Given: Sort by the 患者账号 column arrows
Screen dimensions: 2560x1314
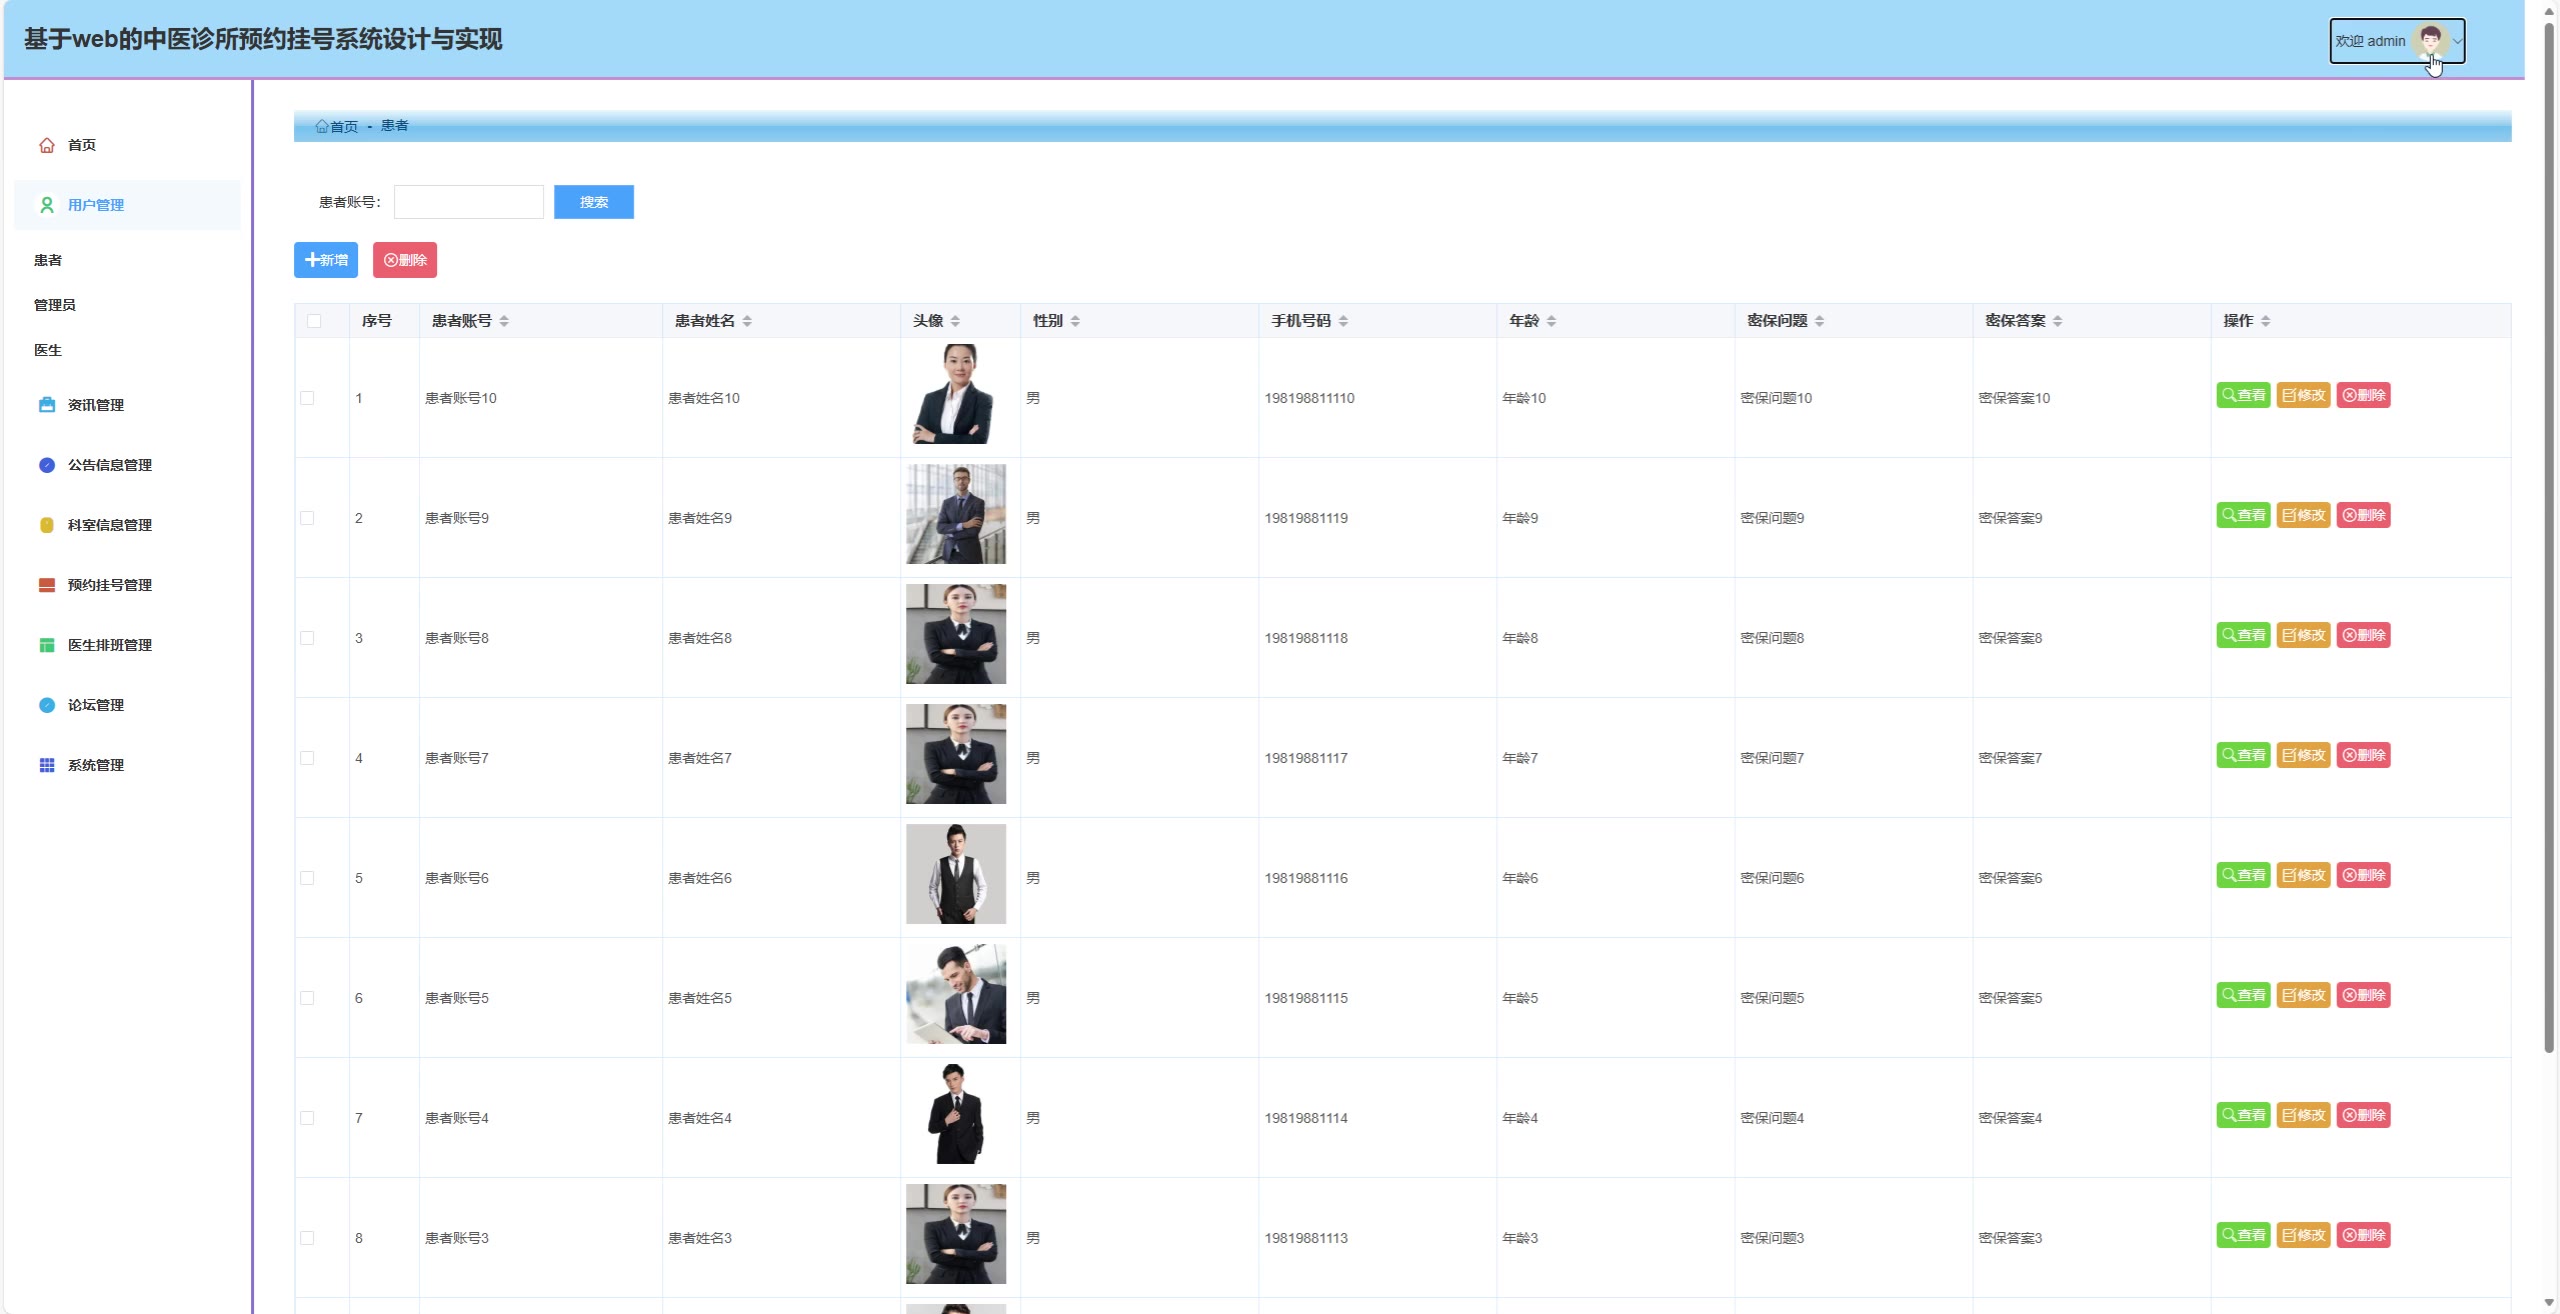Looking at the screenshot, I should [504, 321].
